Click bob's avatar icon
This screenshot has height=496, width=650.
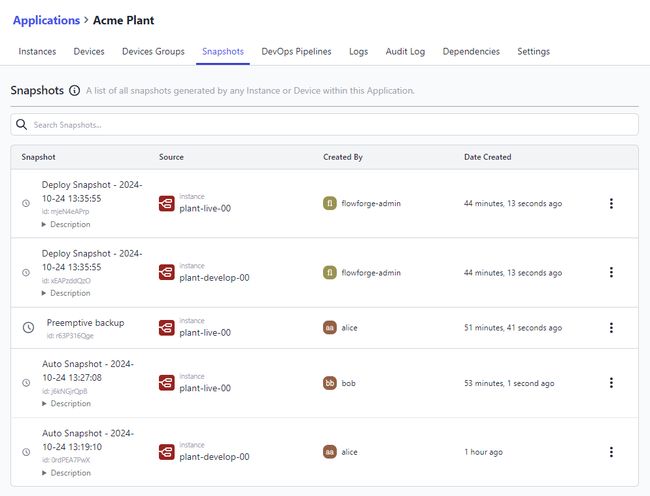pos(330,383)
